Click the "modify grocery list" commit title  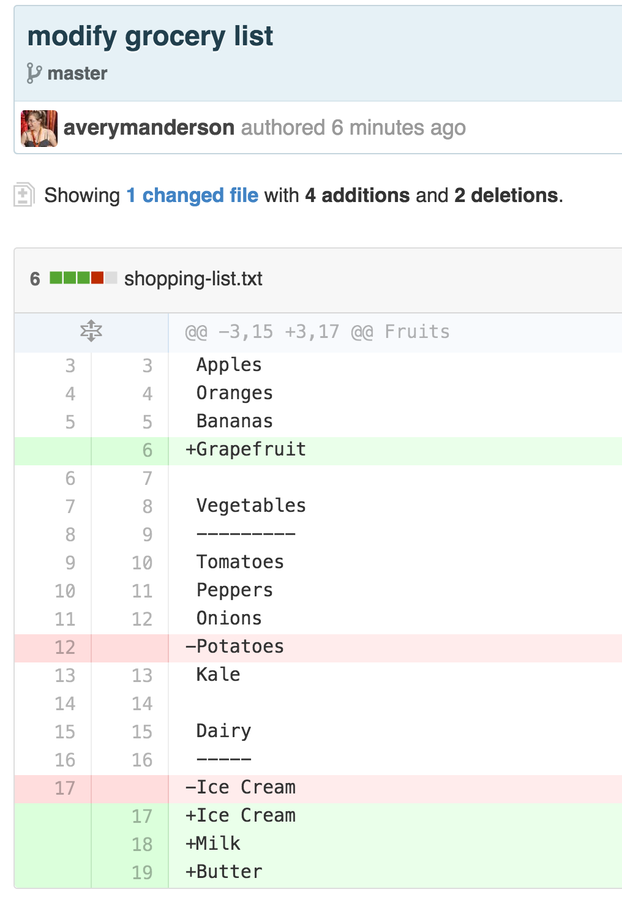(150, 36)
